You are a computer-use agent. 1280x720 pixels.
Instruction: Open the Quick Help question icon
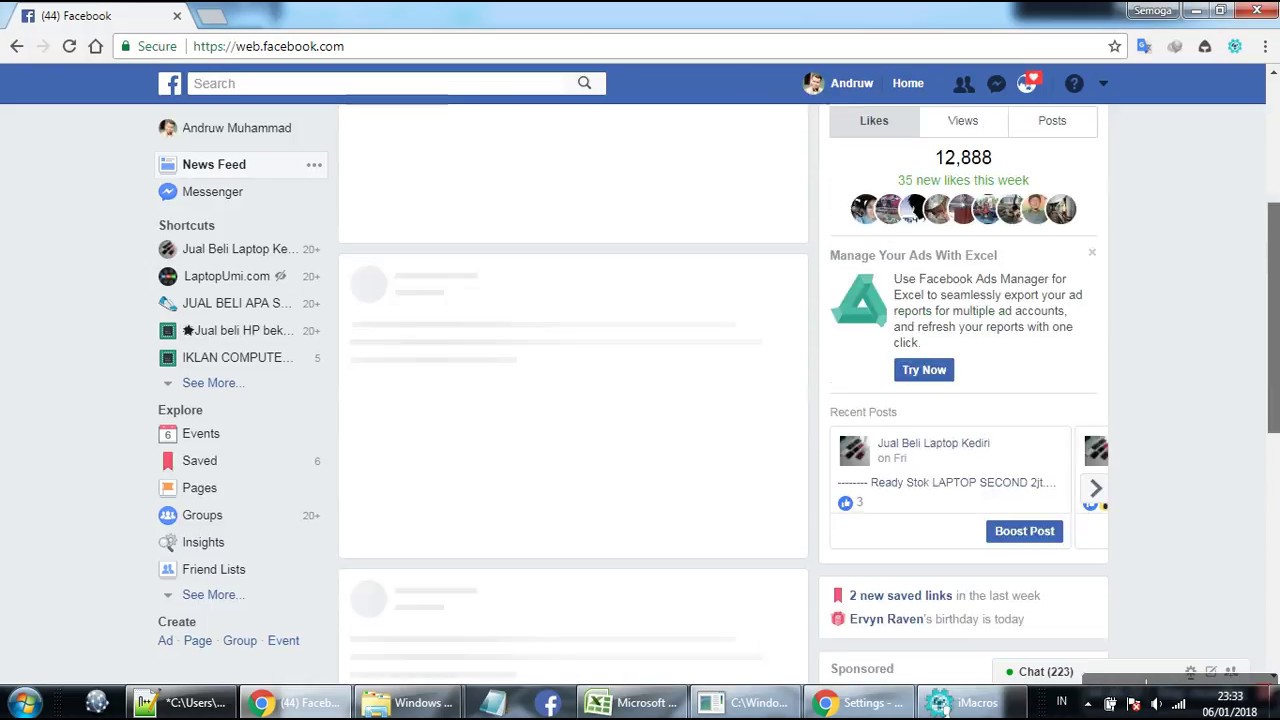pyautogui.click(x=1074, y=84)
